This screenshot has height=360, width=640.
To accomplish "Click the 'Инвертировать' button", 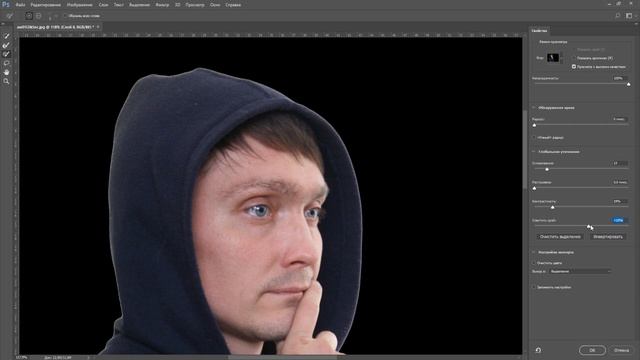I will 608,237.
